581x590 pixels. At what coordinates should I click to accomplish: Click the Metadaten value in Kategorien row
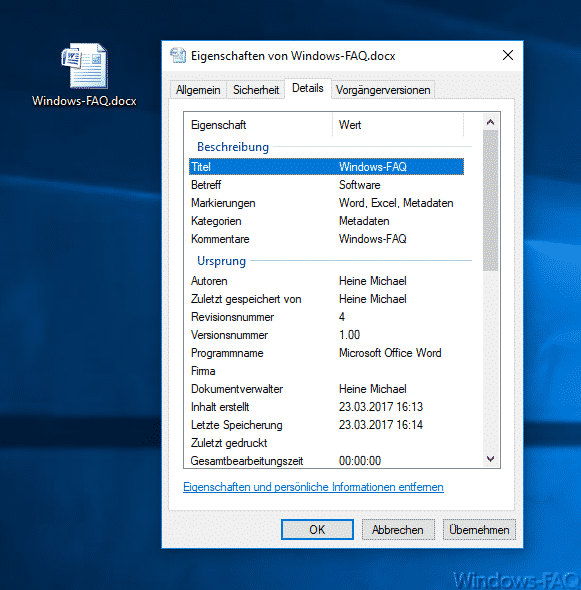[364, 221]
